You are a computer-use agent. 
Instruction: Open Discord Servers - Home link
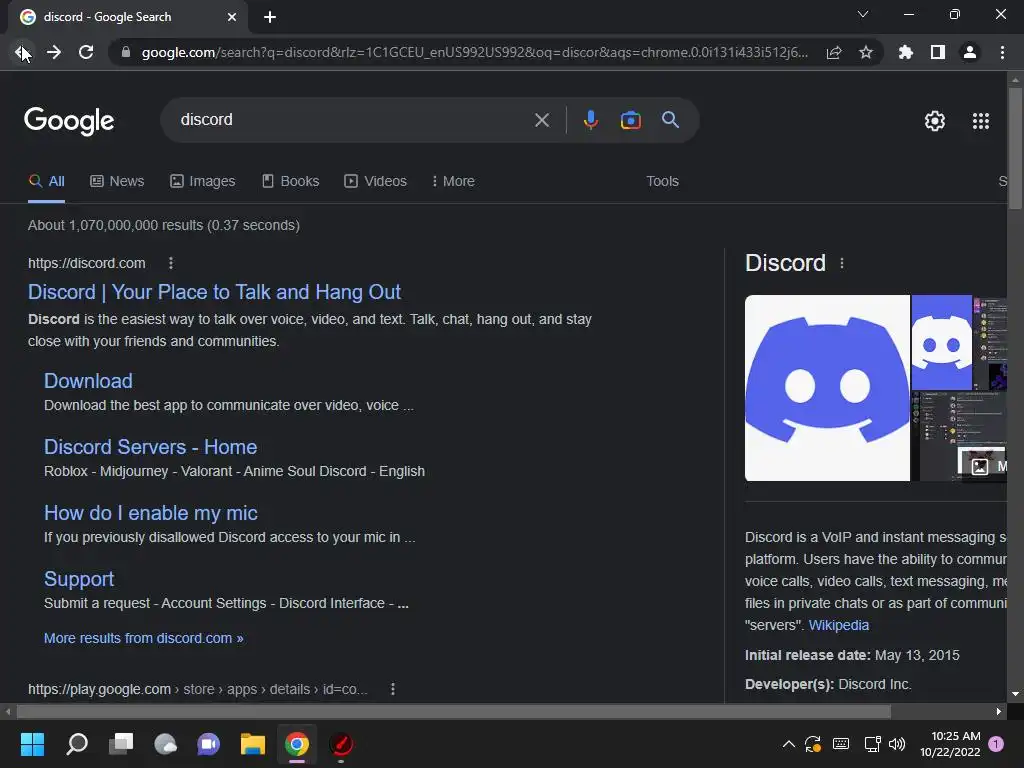[150, 447]
